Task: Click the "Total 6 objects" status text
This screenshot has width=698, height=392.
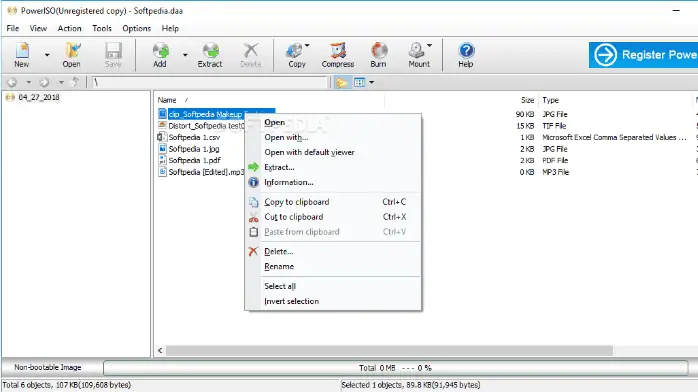Action: pyautogui.click(x=67, y=385)
